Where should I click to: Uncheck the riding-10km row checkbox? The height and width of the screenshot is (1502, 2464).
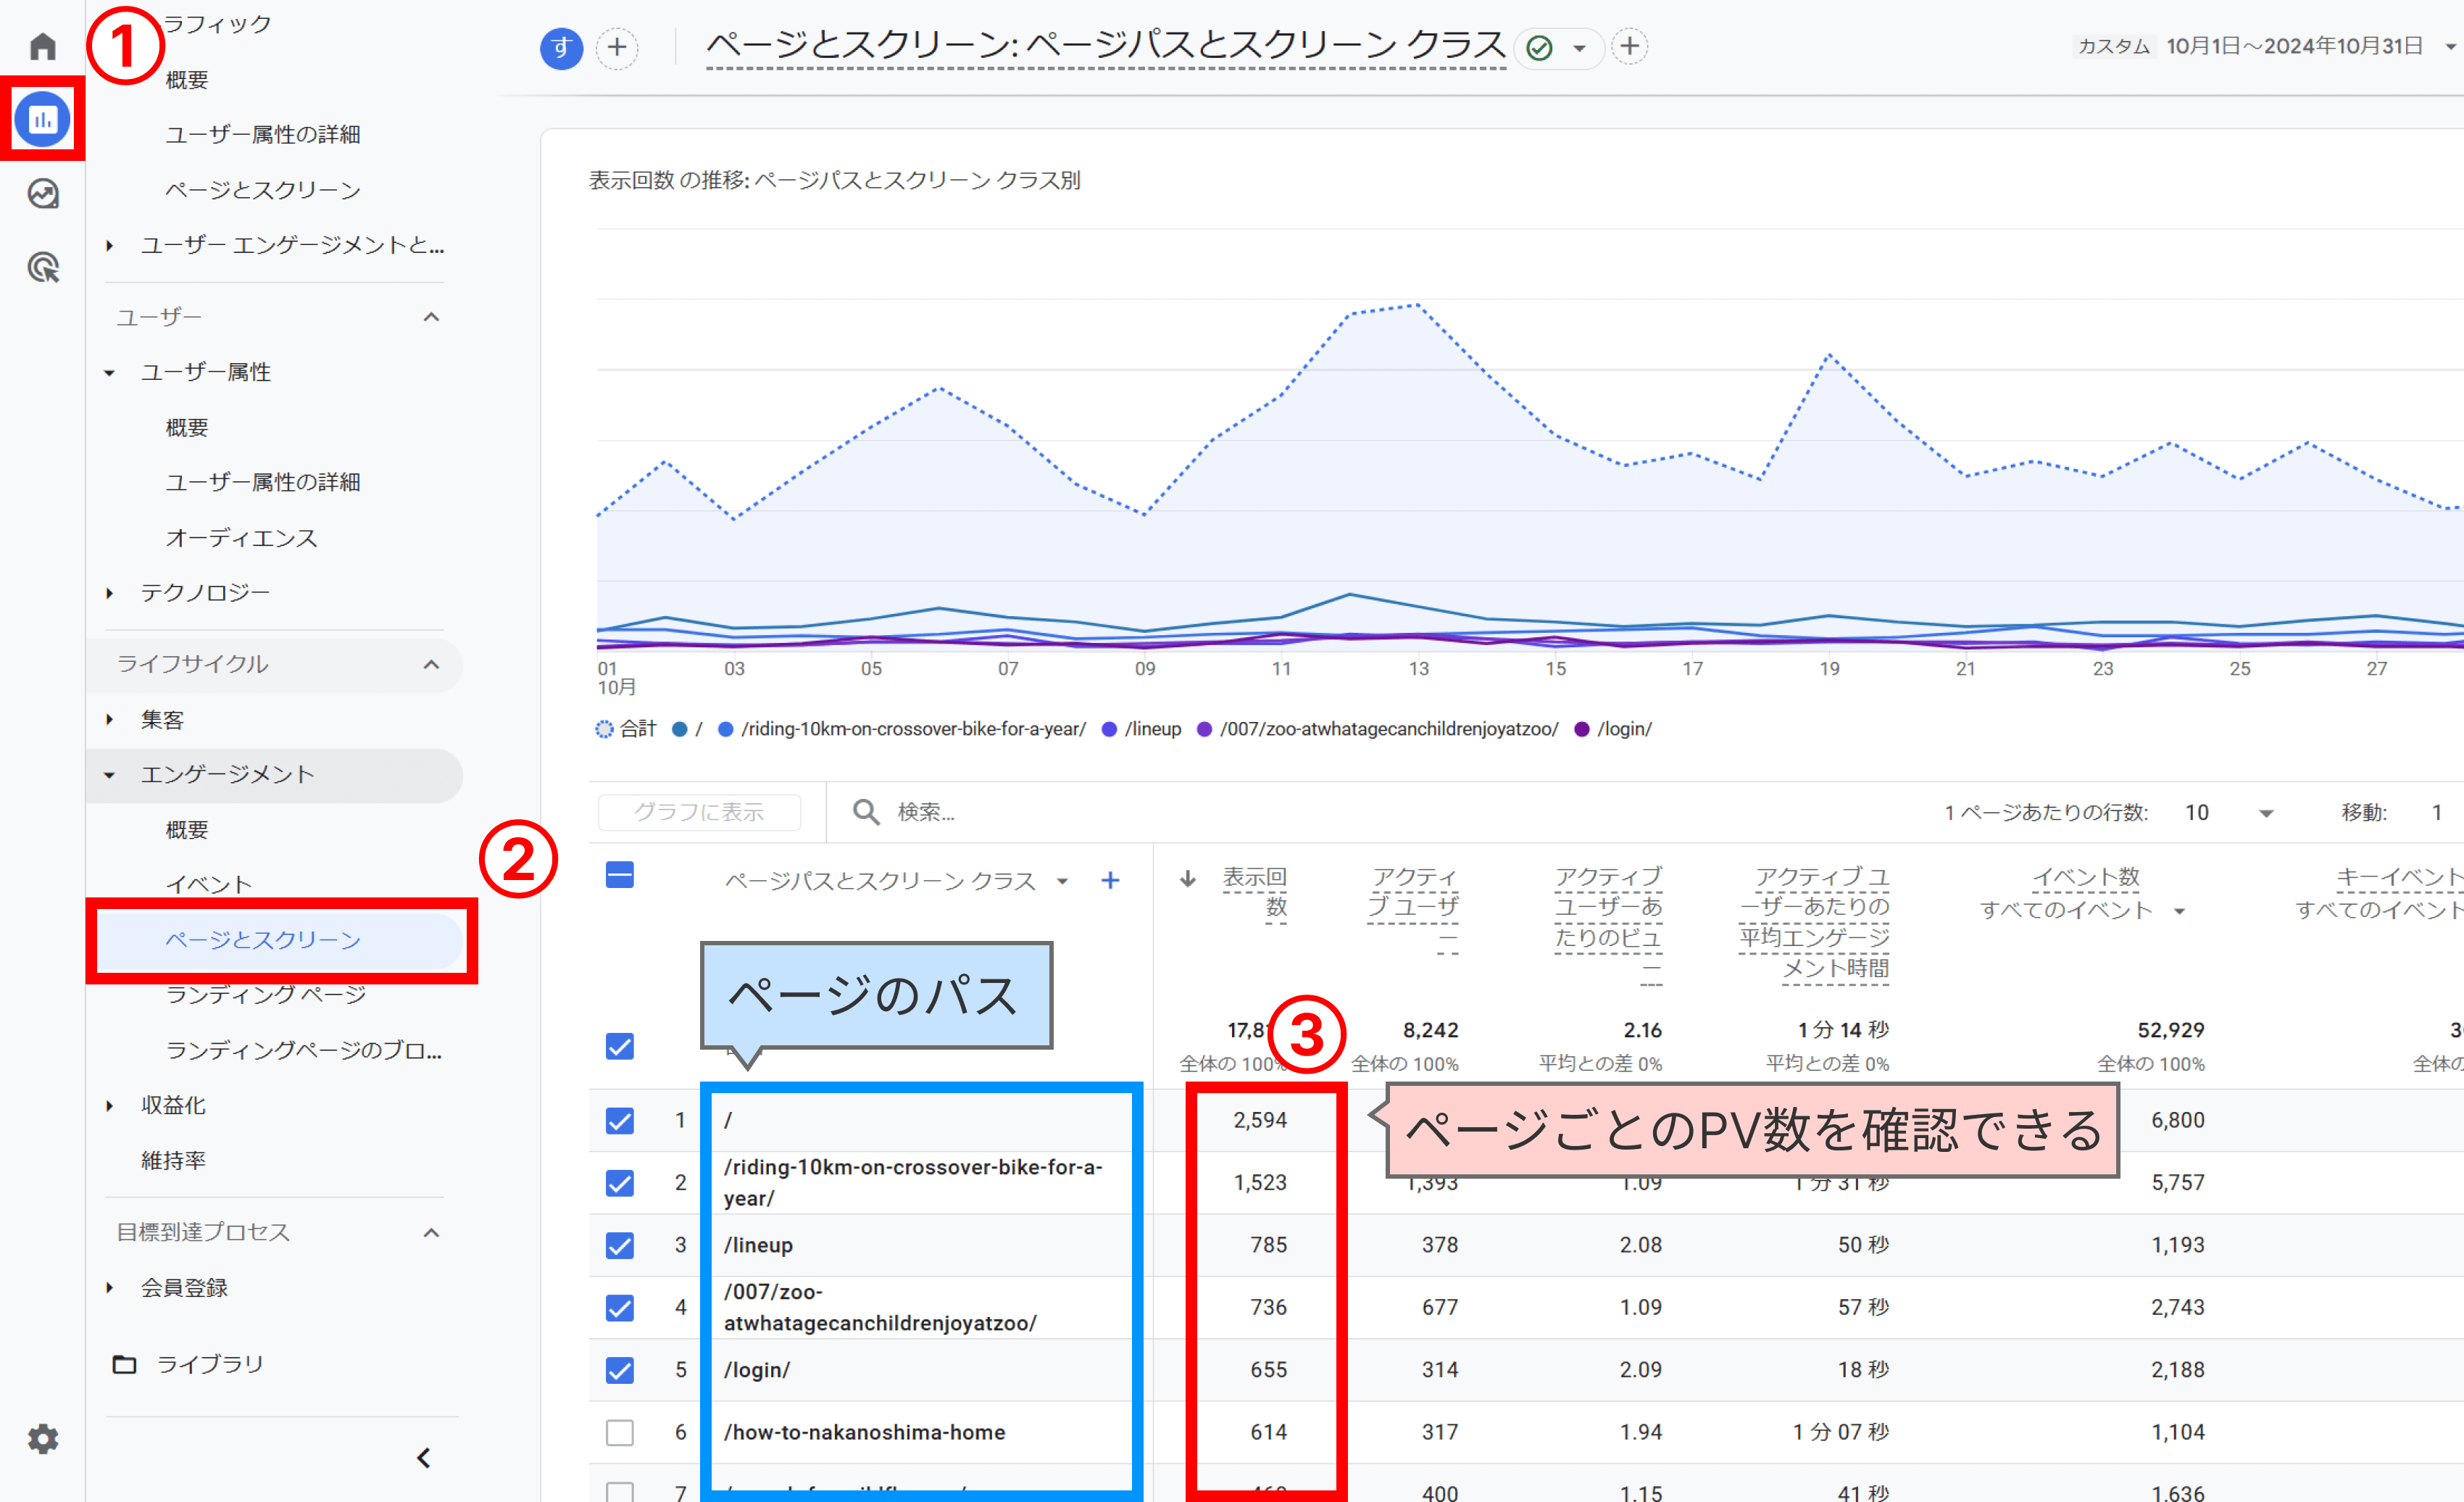click(x=620, y=1183)
